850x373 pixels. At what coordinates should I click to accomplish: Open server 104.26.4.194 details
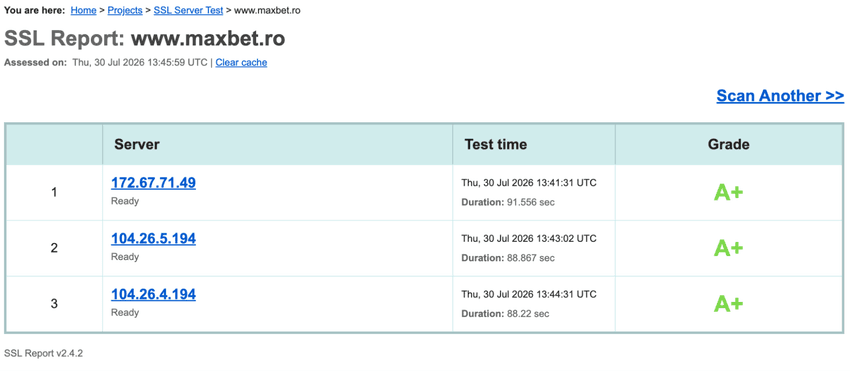(153, 295)
